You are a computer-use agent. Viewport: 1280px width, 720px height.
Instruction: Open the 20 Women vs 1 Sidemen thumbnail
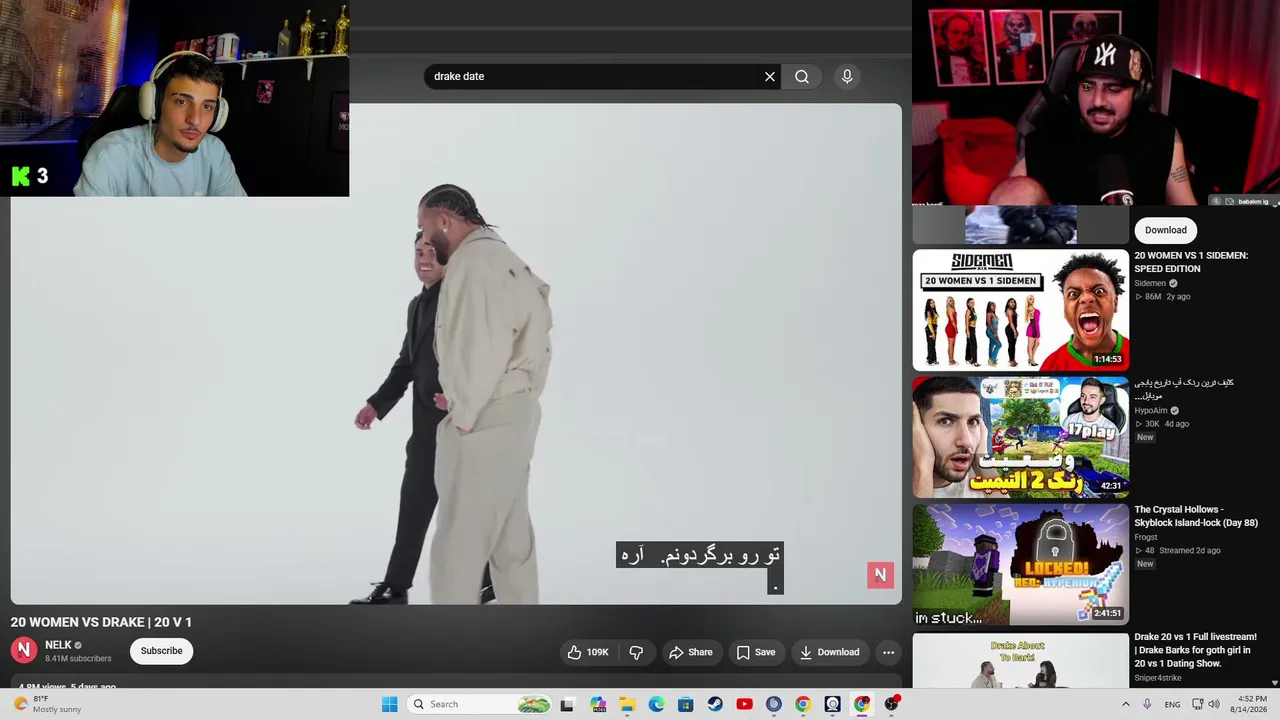1021,310
